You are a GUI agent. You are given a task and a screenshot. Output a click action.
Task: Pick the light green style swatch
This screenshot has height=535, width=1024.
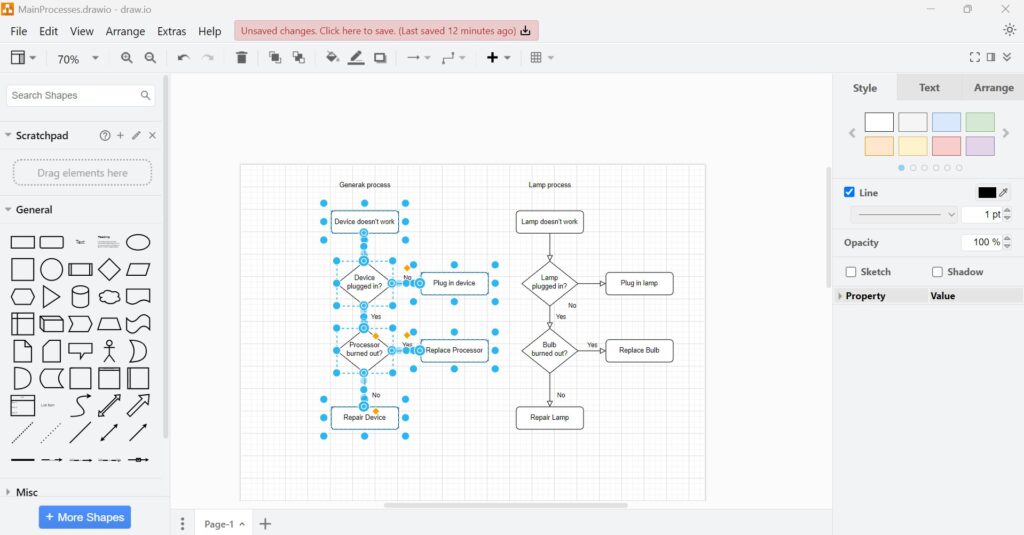tap(980, 122)
